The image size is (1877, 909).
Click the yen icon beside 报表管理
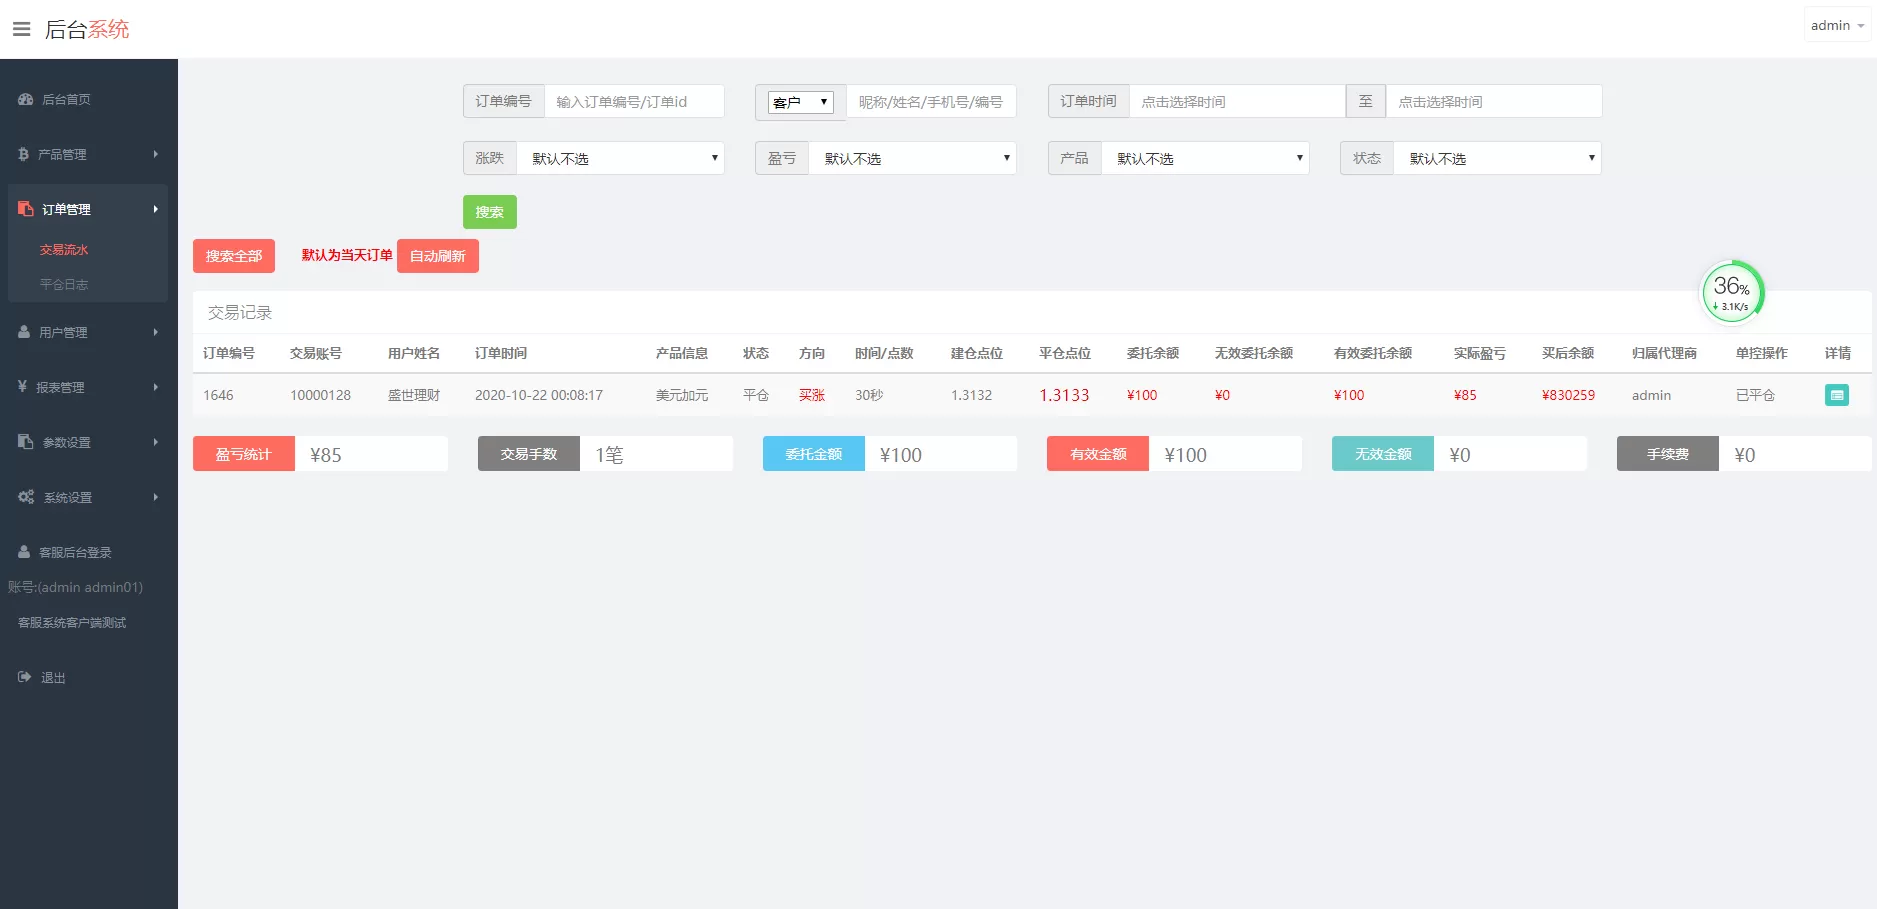[x=22, y=387]
